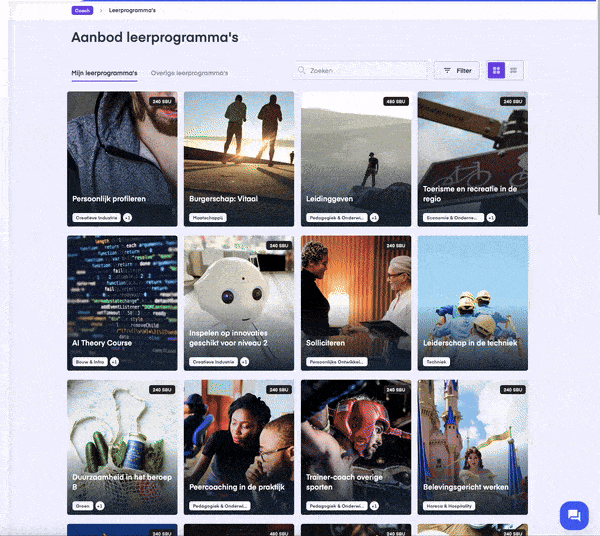Click the magnifier icon in Zoeken
The height and width of the screenshot is (536, 600).
point(302,70)
